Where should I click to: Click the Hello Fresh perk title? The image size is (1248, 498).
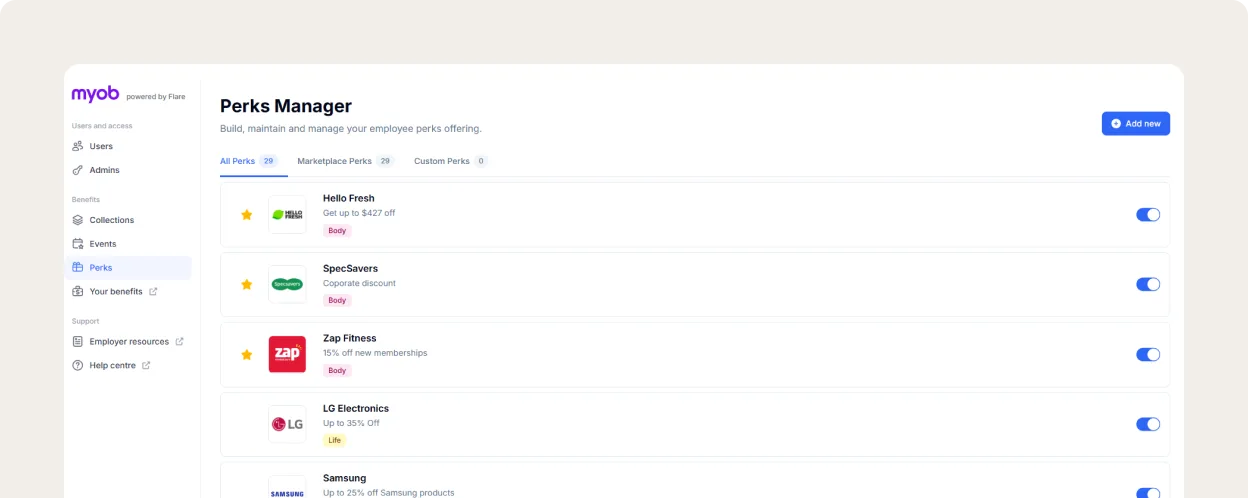[349, 198]
